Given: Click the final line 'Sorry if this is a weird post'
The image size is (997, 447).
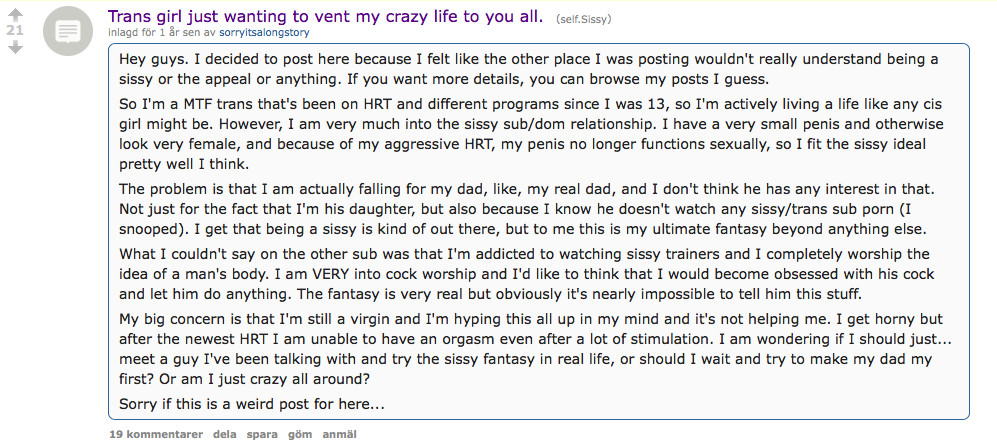Looking at the screenshot, I should [252, 404].
